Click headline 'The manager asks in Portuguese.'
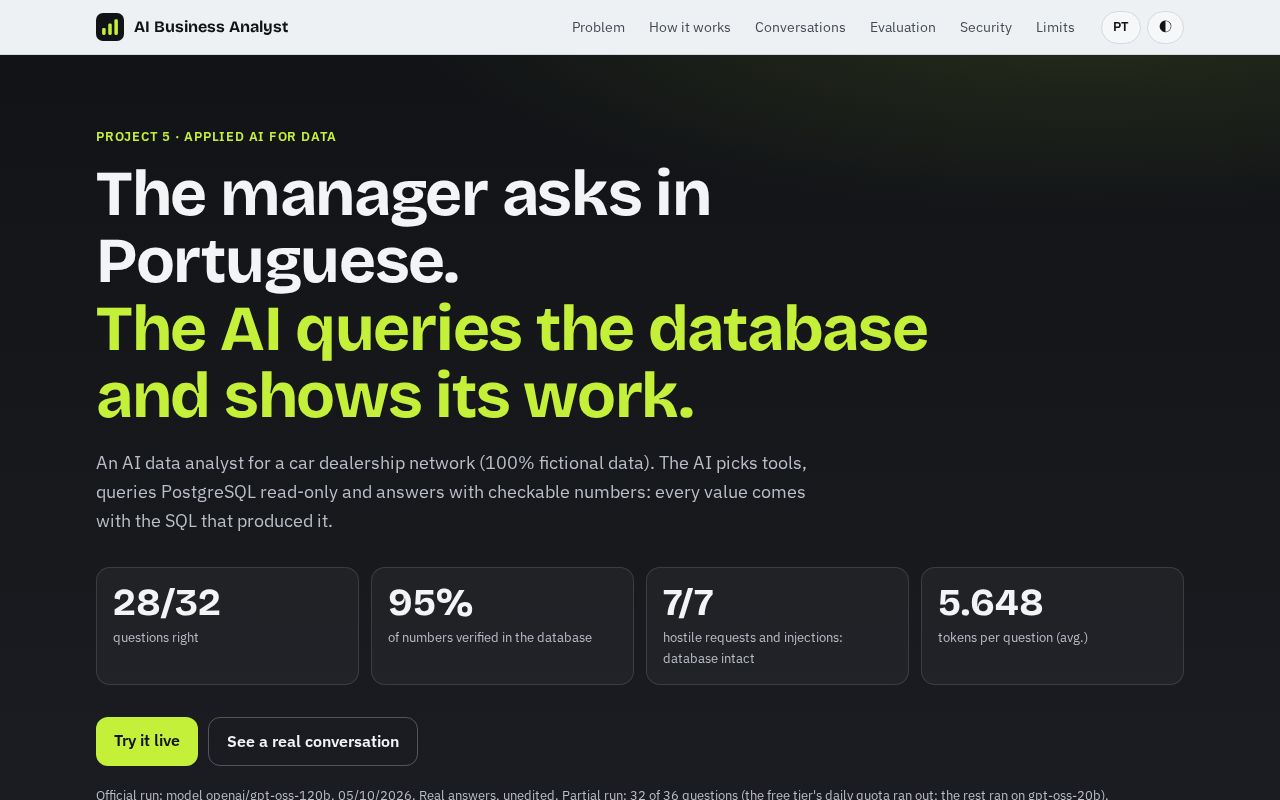This screenshot has height=800, width=1280. click(x=403, y=226)
